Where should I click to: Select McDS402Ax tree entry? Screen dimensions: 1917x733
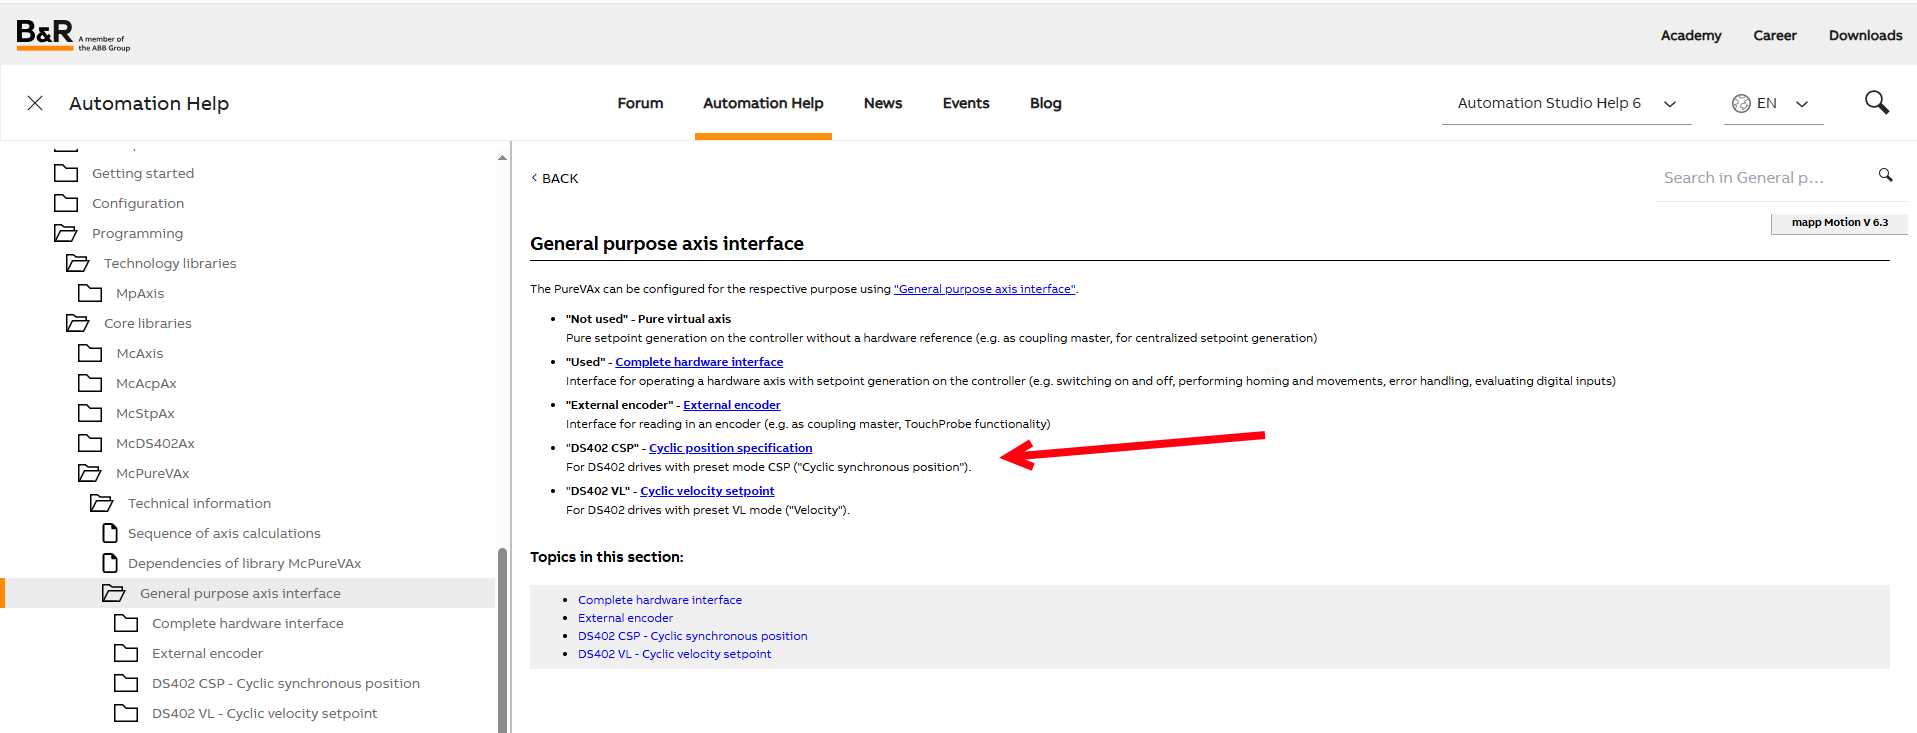click(155, 443)
